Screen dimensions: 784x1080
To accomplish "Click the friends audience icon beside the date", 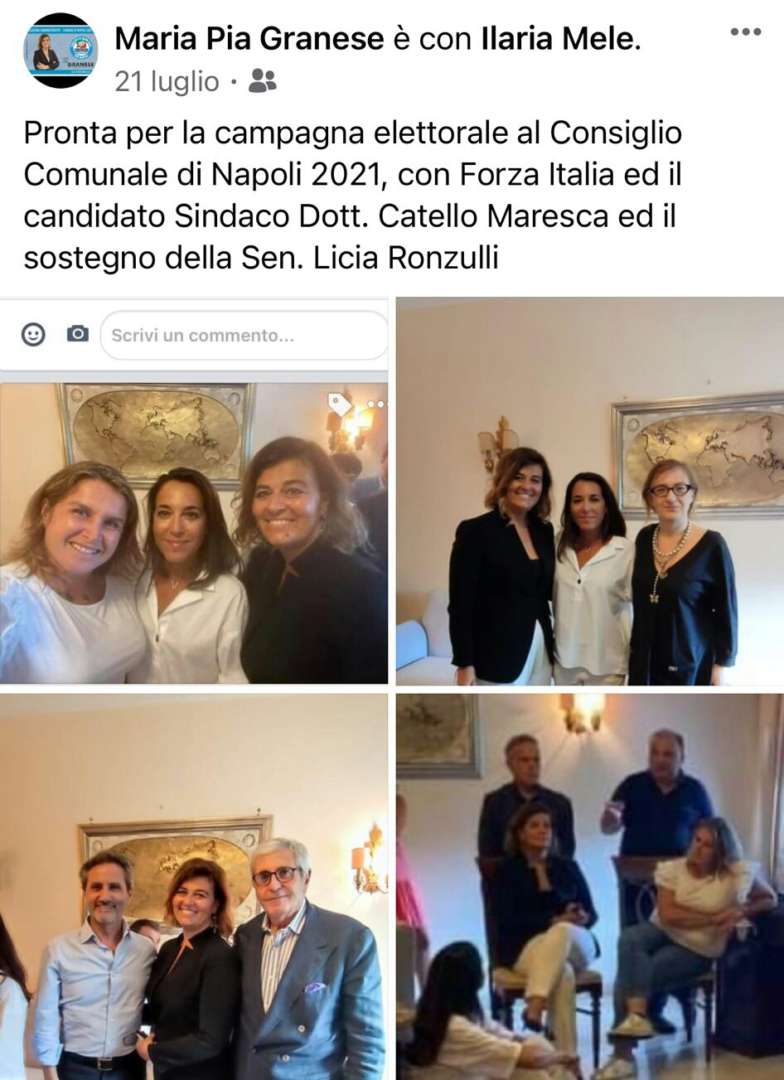I will tap(262, 81).
